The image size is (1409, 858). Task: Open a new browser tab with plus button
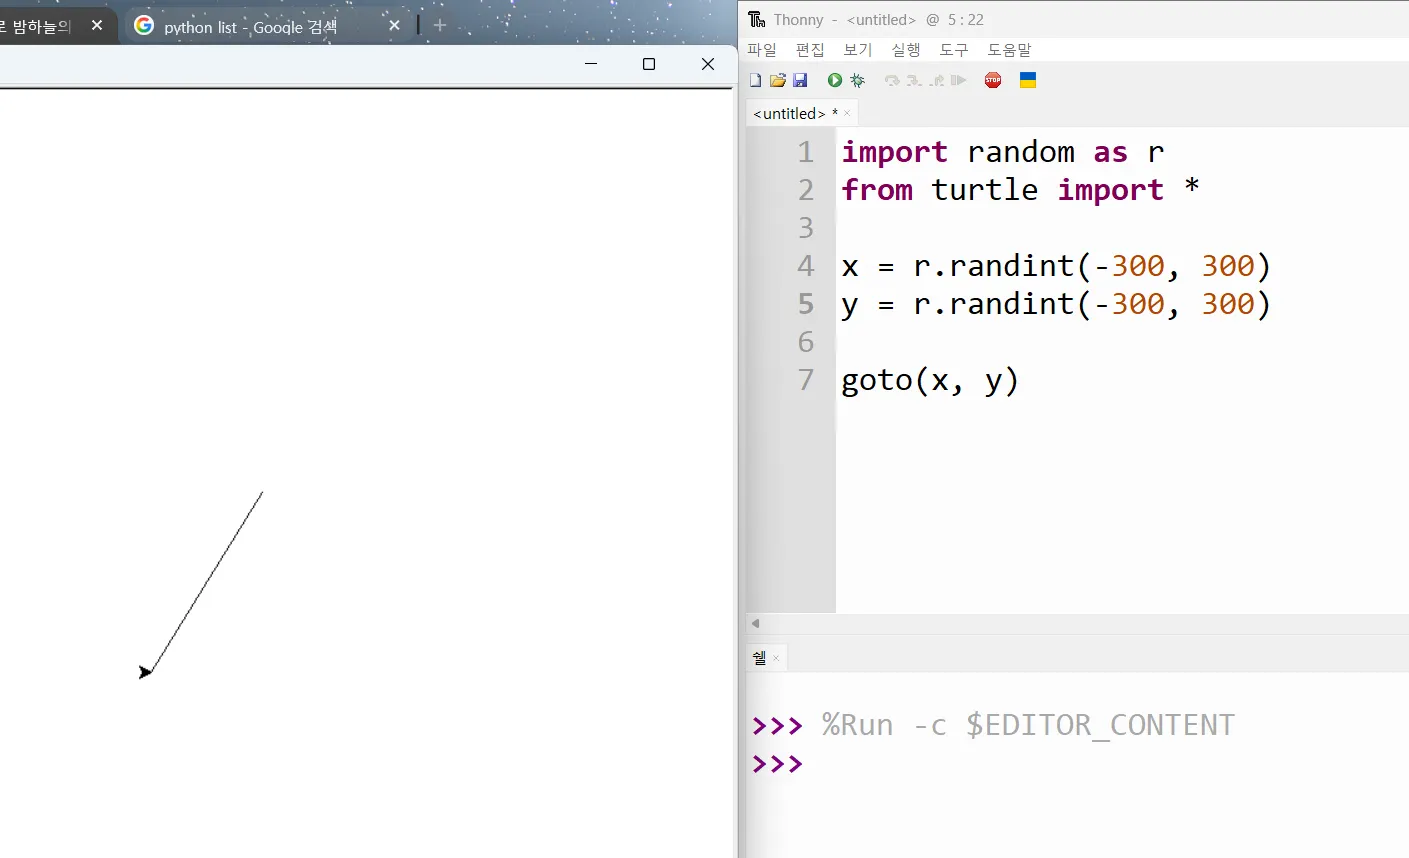[440, 25]
